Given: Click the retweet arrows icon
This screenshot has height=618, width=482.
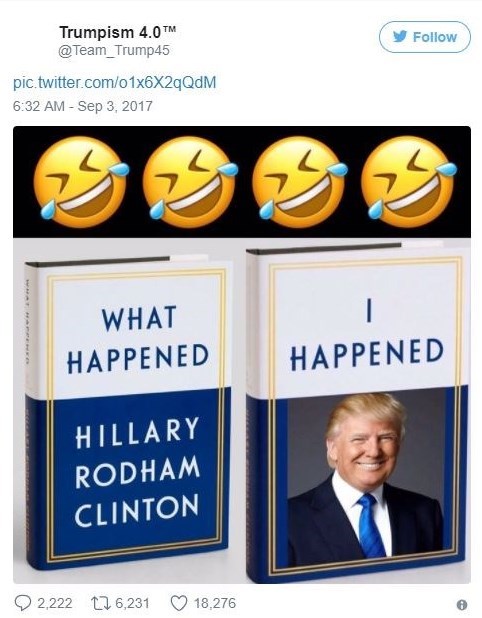Looking at the screenshot, I should [x=100, y=603].
